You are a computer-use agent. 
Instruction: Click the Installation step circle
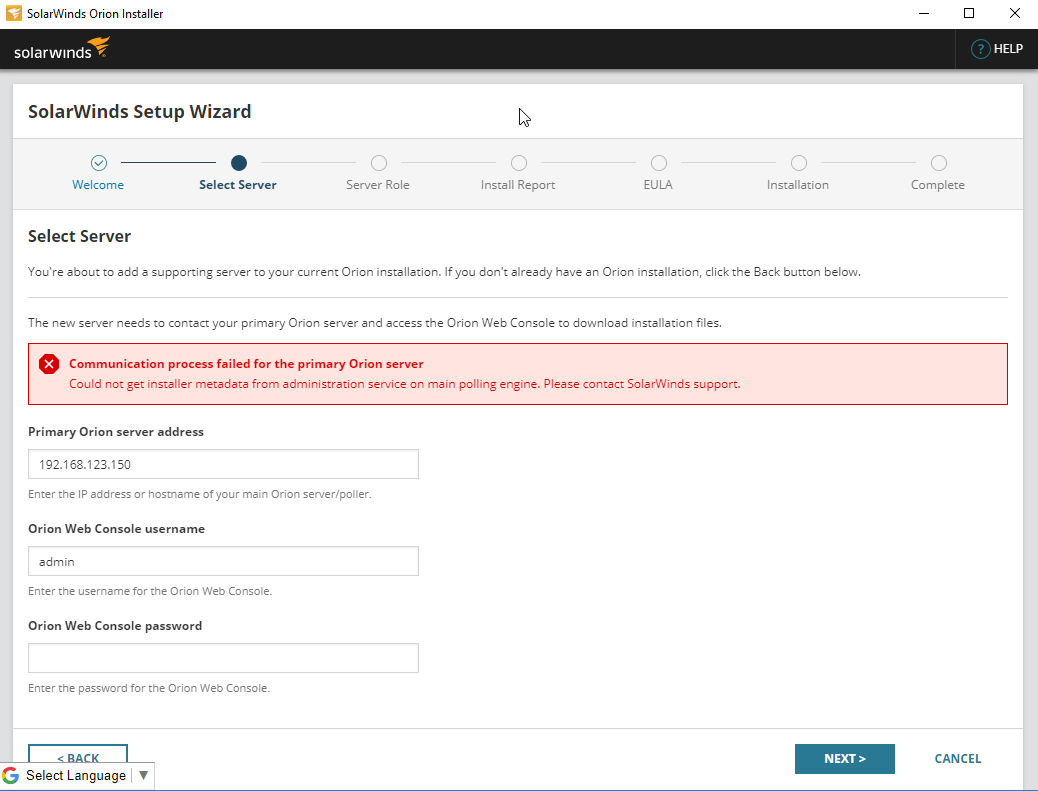[x=799, y=163]
